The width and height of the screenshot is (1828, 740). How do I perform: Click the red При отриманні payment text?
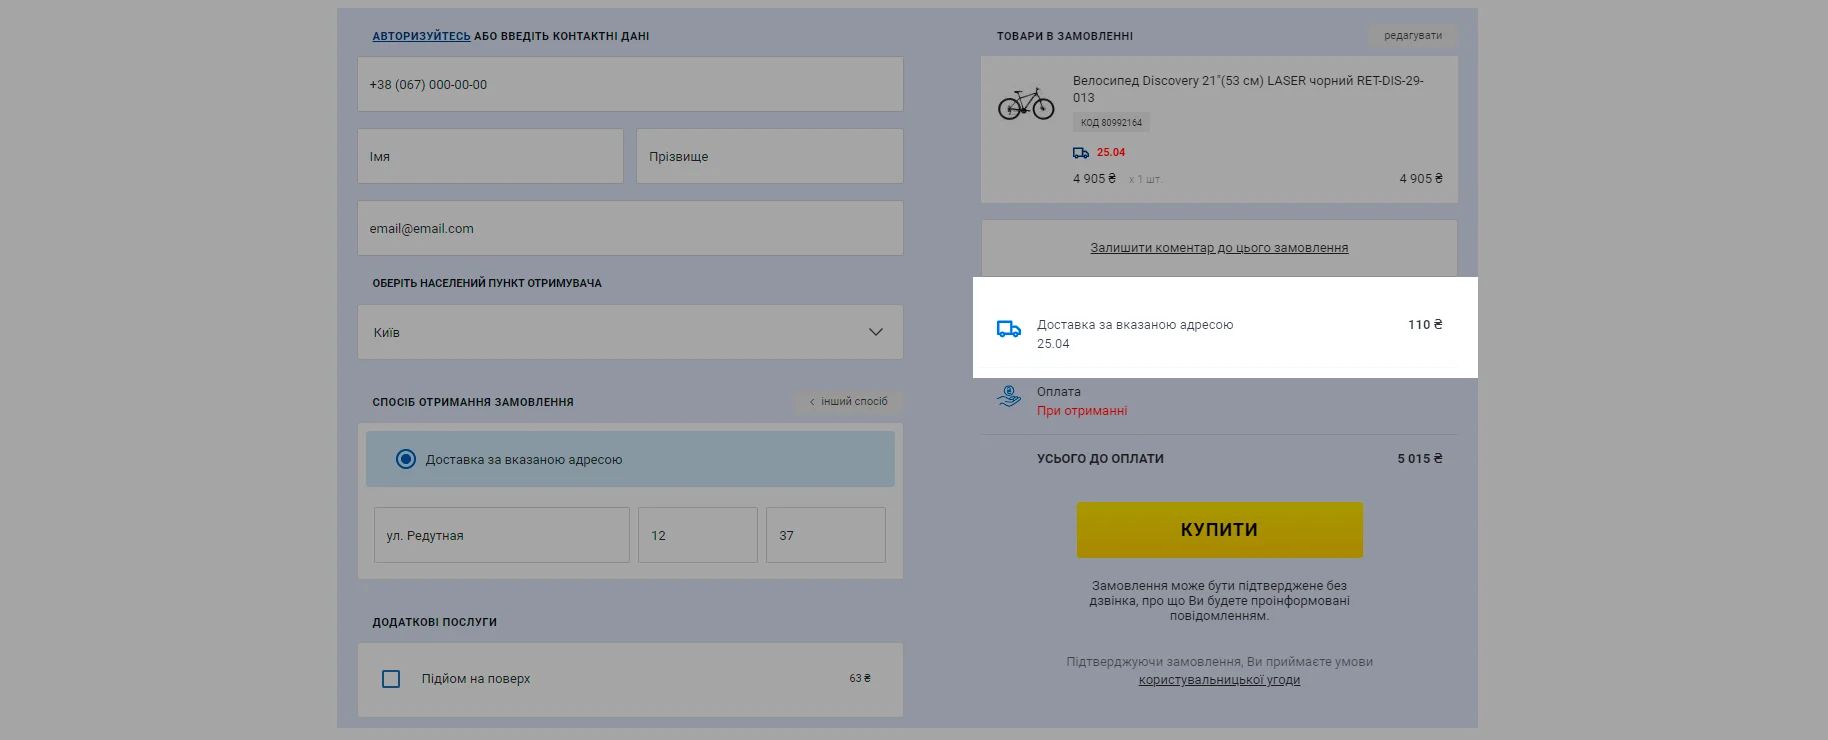[1082, 411]
